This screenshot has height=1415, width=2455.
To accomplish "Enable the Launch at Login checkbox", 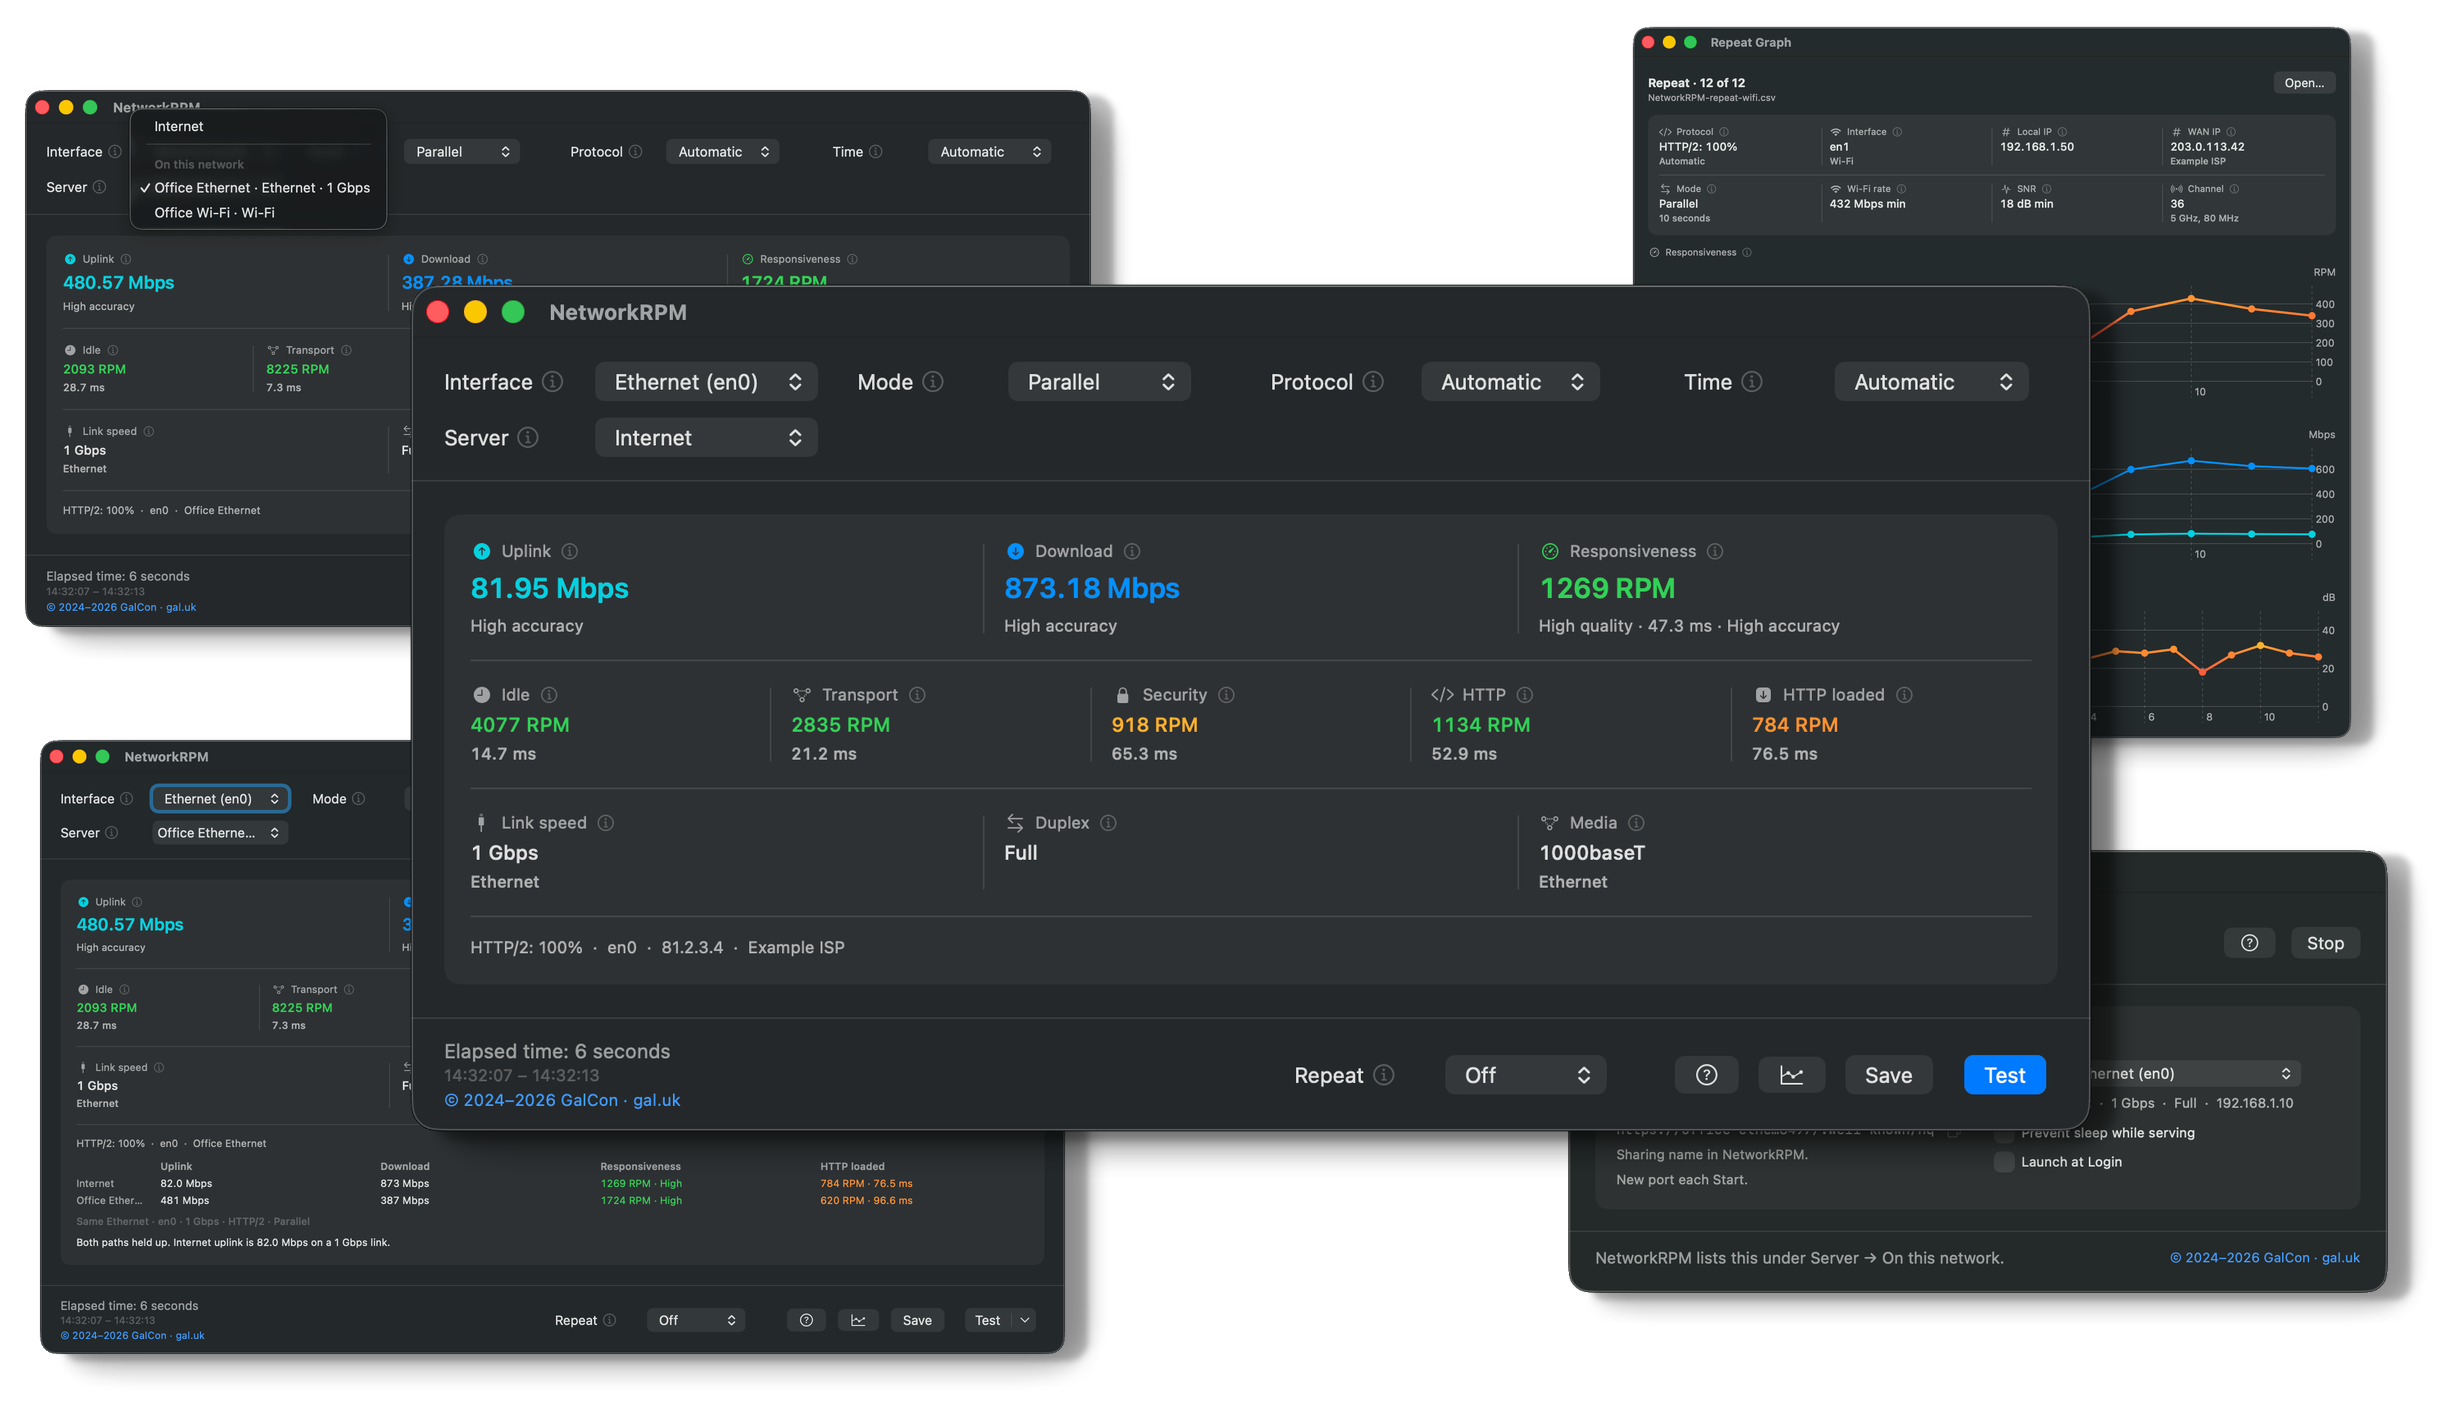I will coord(2004,1162).
